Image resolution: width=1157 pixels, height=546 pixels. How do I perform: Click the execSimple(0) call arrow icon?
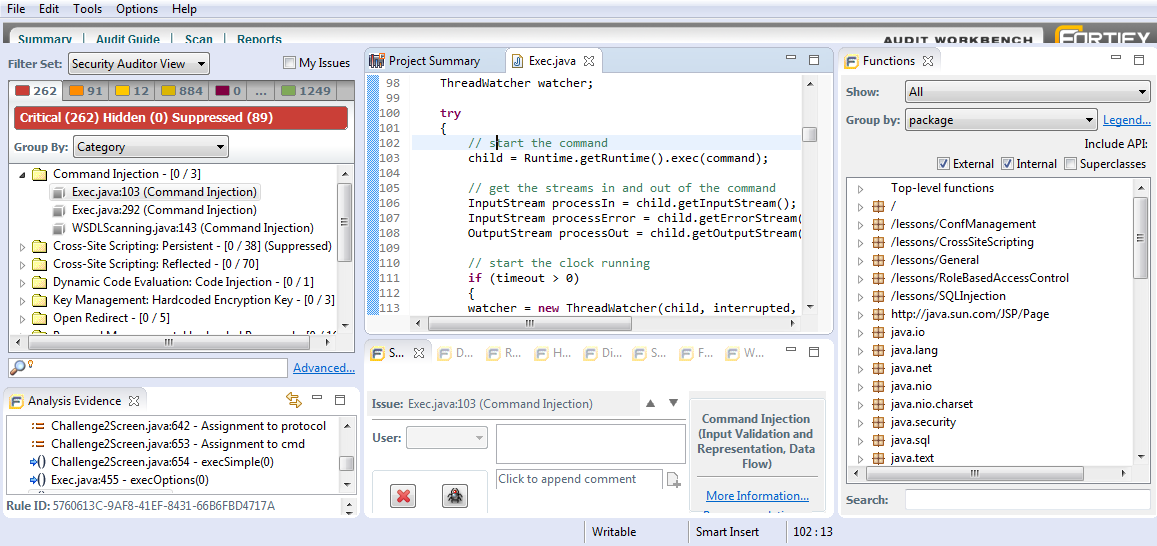click(x=38, y=462)
